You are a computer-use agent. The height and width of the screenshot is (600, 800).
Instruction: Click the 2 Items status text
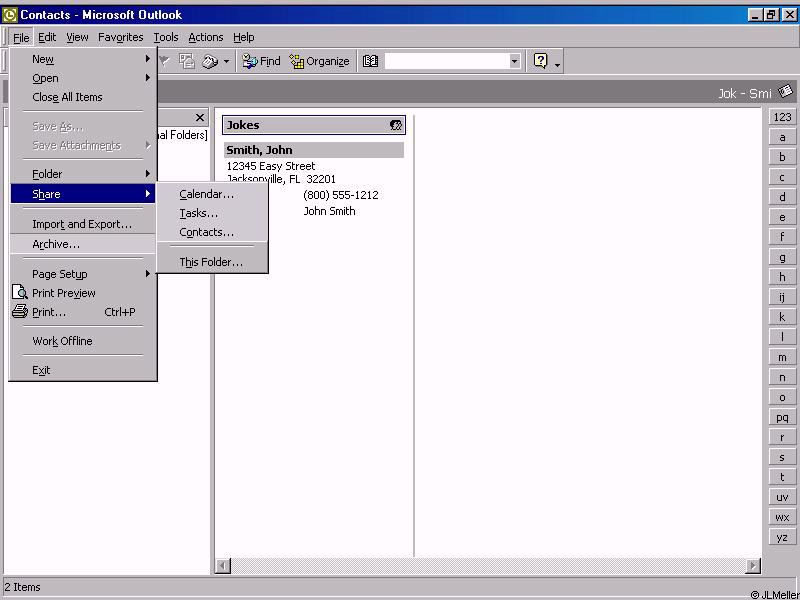[x=22, y=587]
